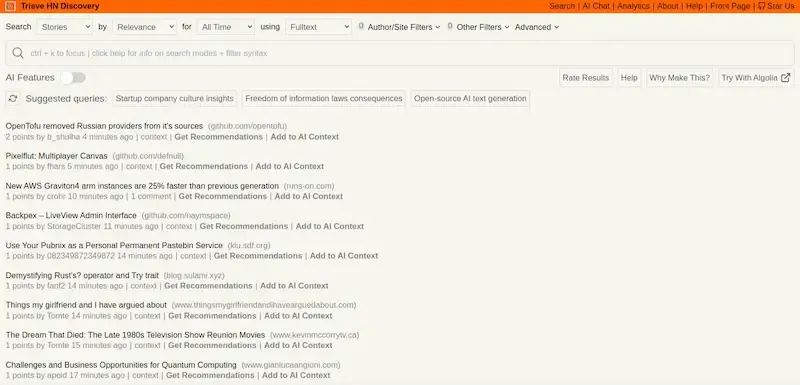800x385 pixels.
Task: Select Freedom of information laws consequences query
Action: [x=323, y=98]
